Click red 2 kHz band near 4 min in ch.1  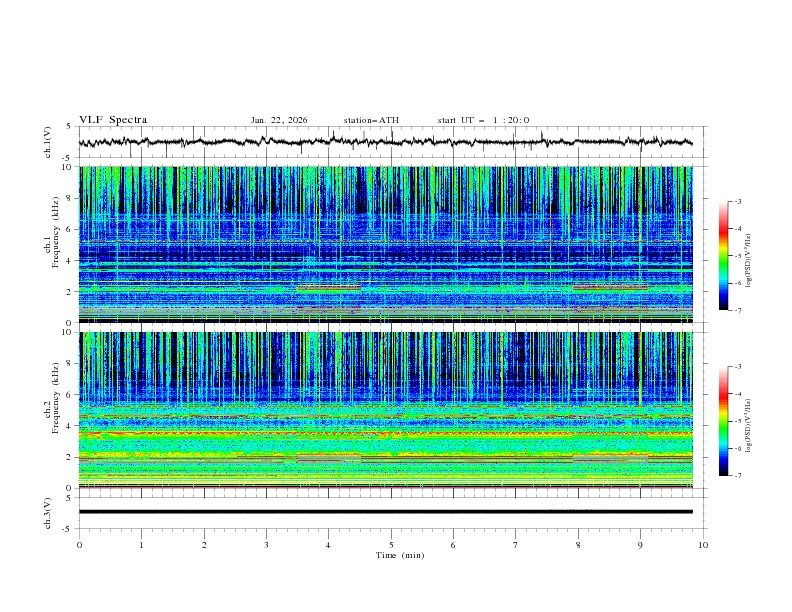point(328,288)
